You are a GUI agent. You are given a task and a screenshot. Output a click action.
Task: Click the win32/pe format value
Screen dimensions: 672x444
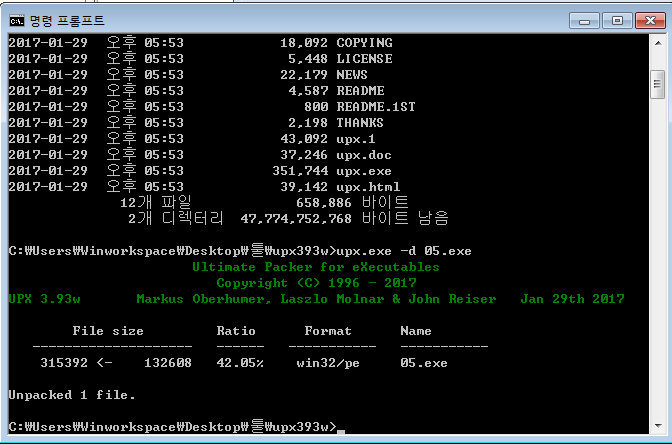point(328,363)
